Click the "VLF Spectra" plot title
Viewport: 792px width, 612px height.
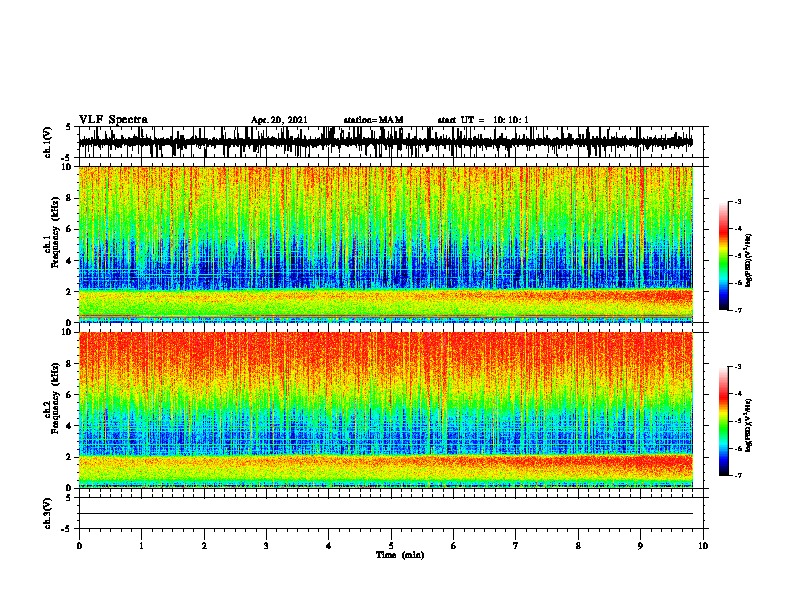pos(113,120)
